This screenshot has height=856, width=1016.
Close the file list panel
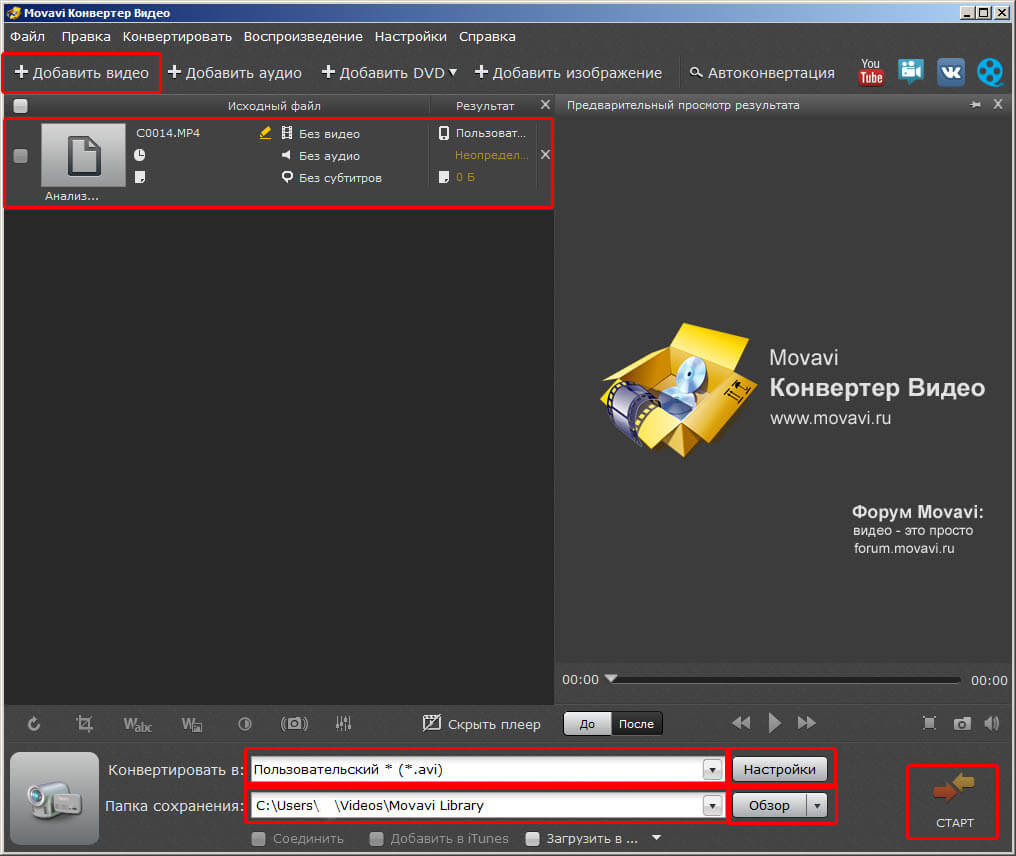pos(545,104)
